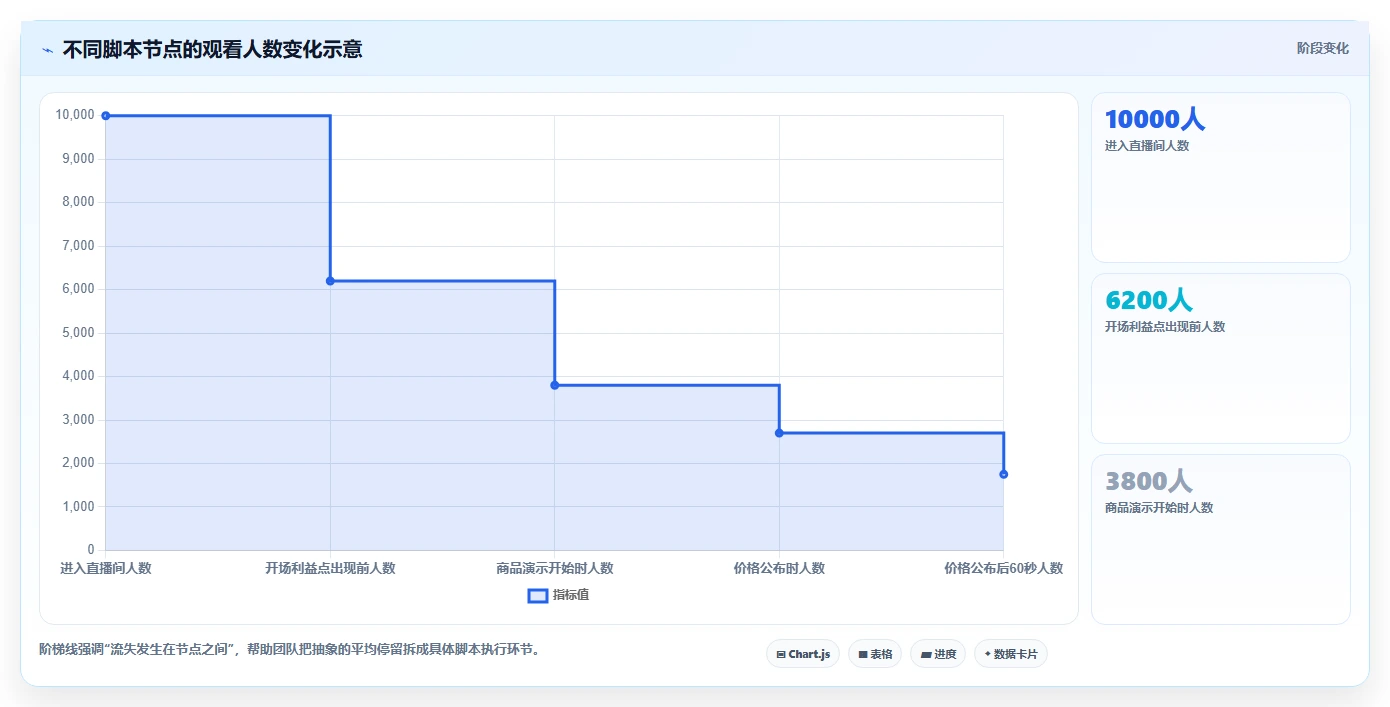Click the footer note about 阶梯线
Image resolution: width=1390 pixels, height=707 pixels.
[292, 649]
